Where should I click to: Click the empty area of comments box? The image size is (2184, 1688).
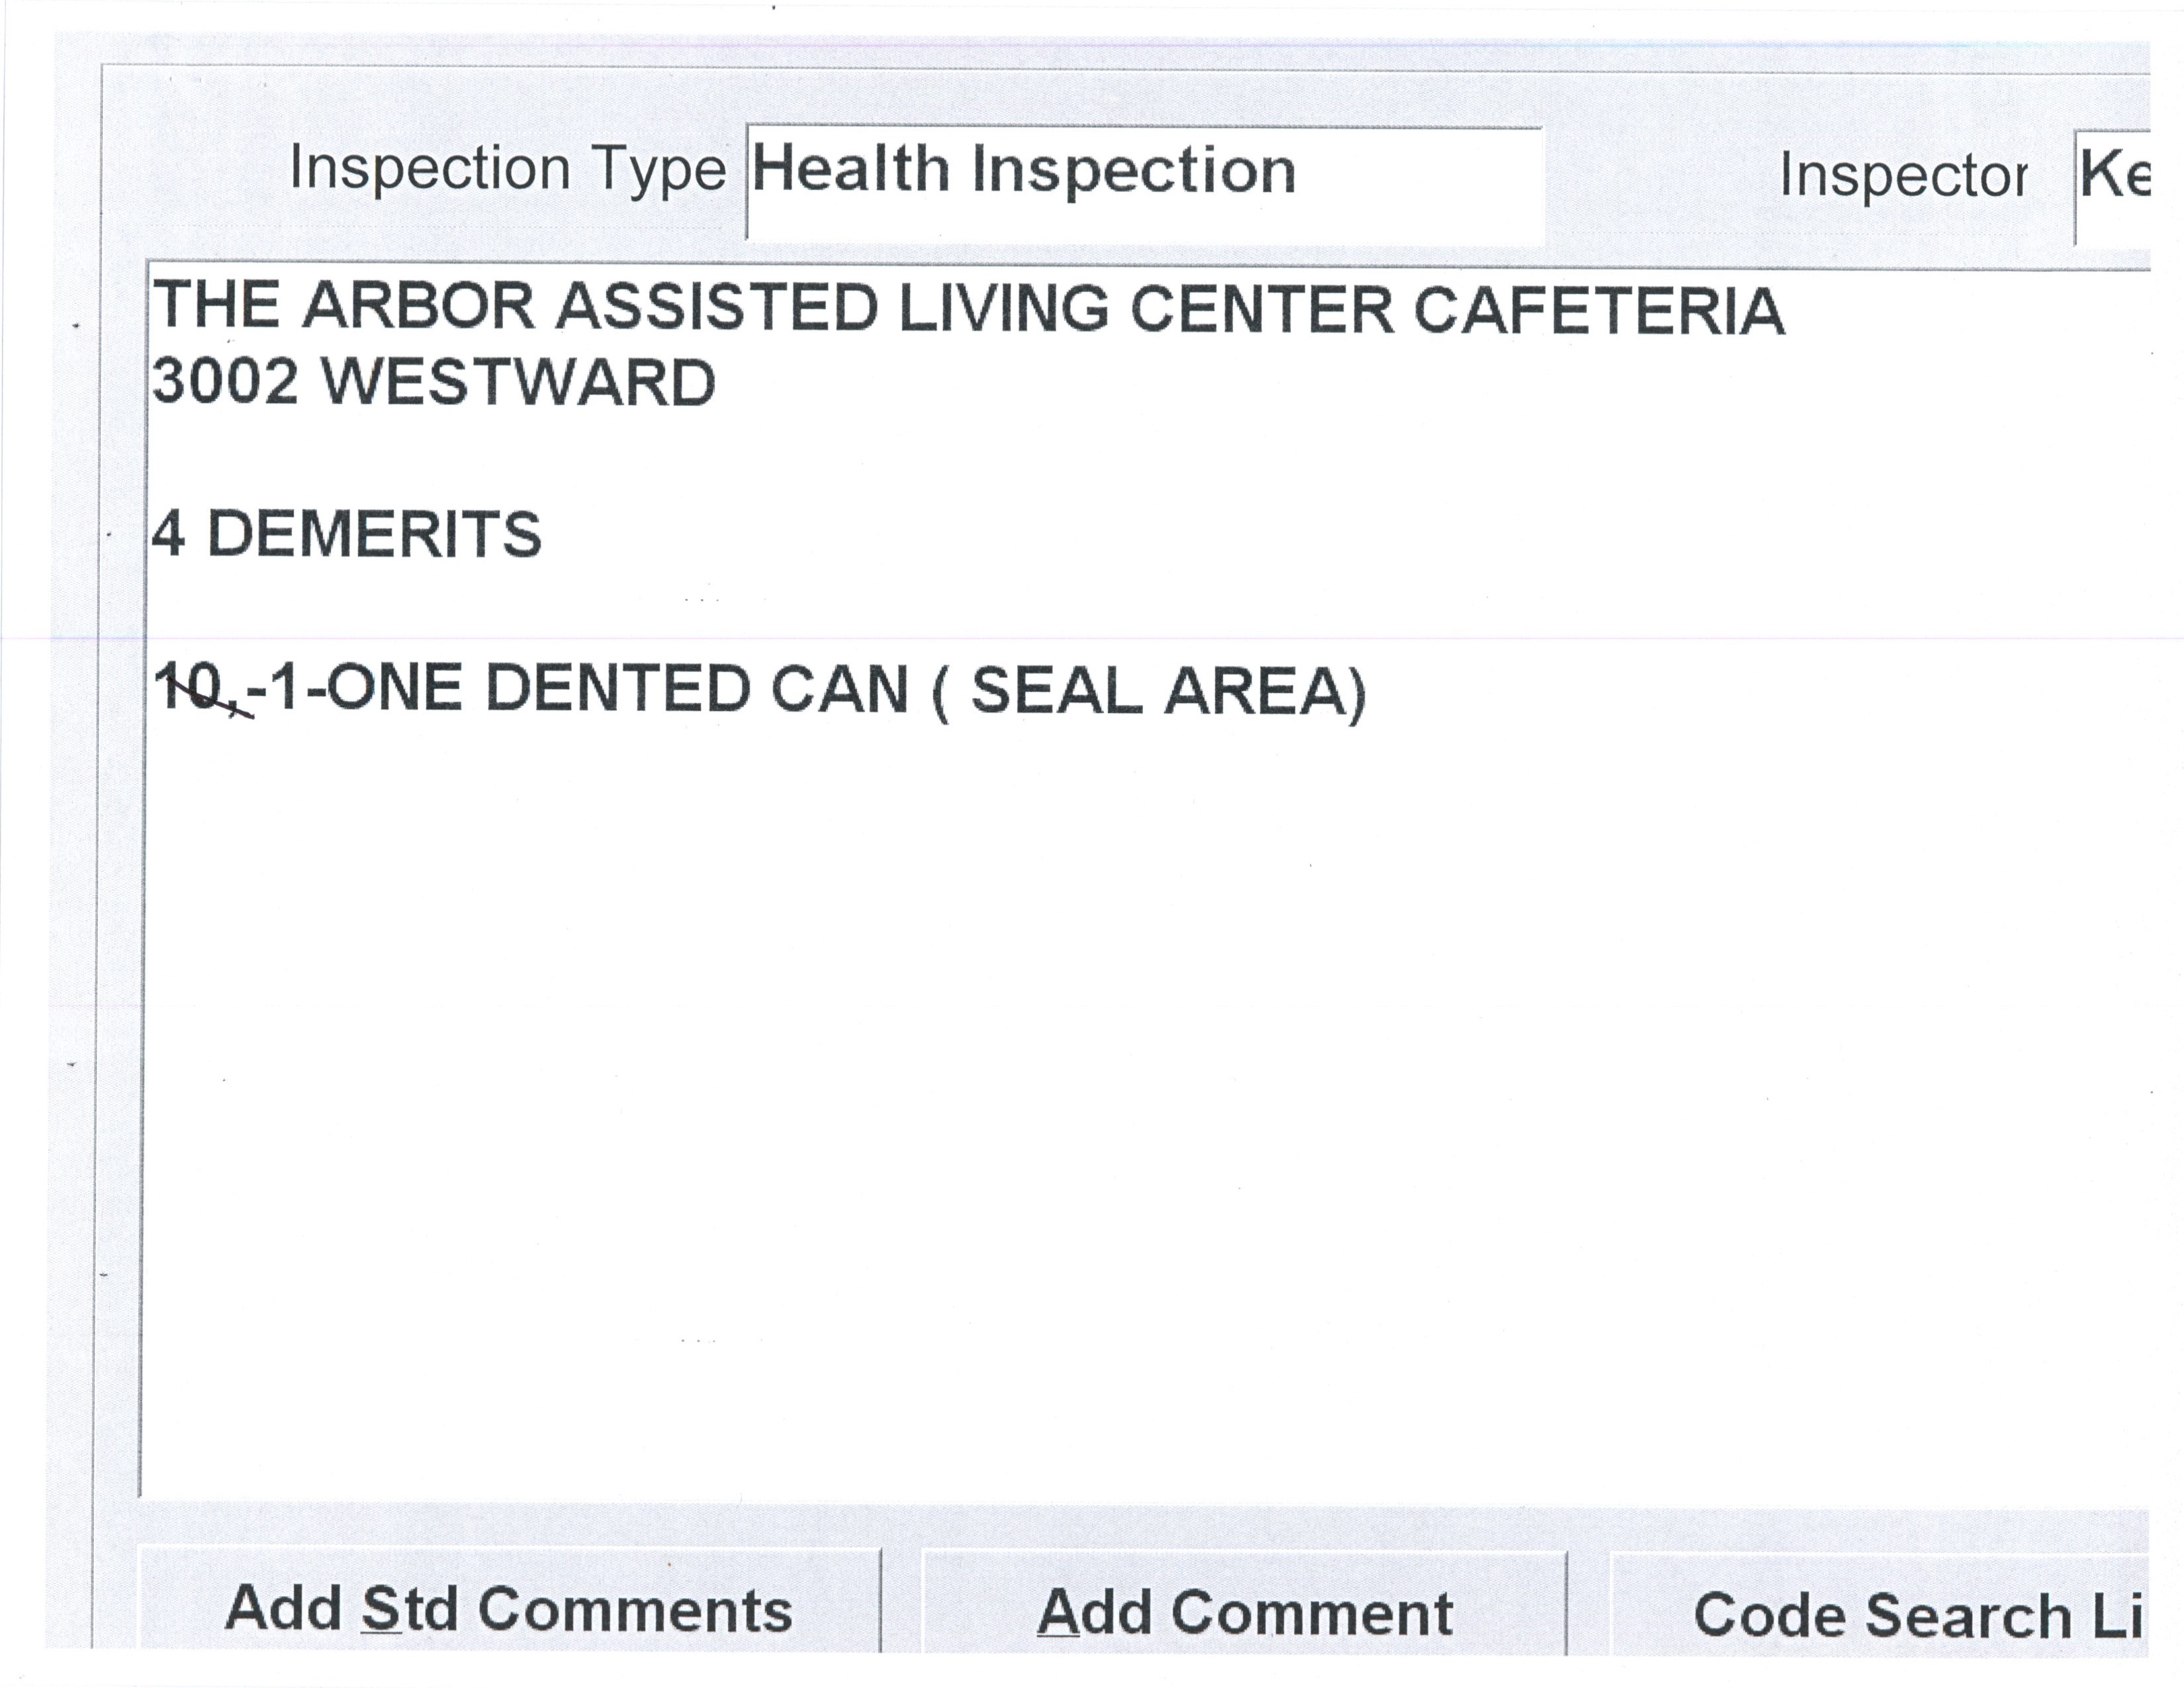tap(1100, 1100)
